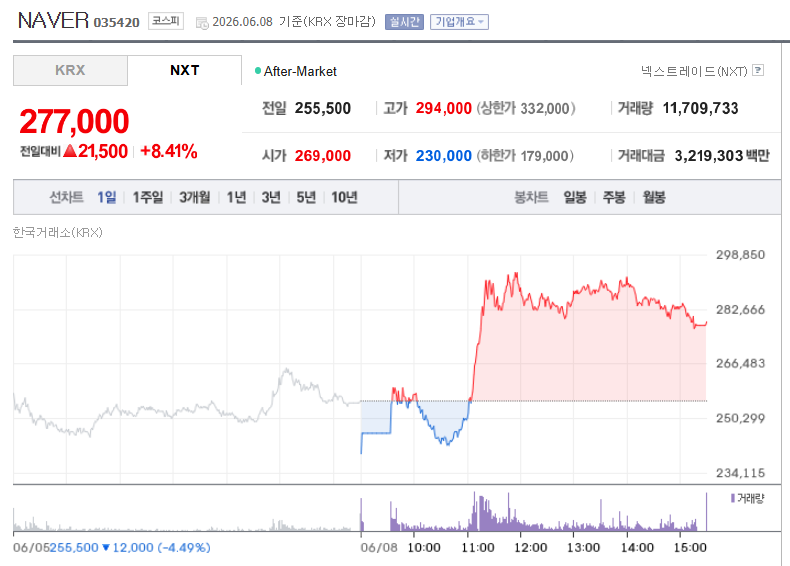The image size is (790, 566).
Task: Click the 06/08 date axis label
Action: [378, 547]
